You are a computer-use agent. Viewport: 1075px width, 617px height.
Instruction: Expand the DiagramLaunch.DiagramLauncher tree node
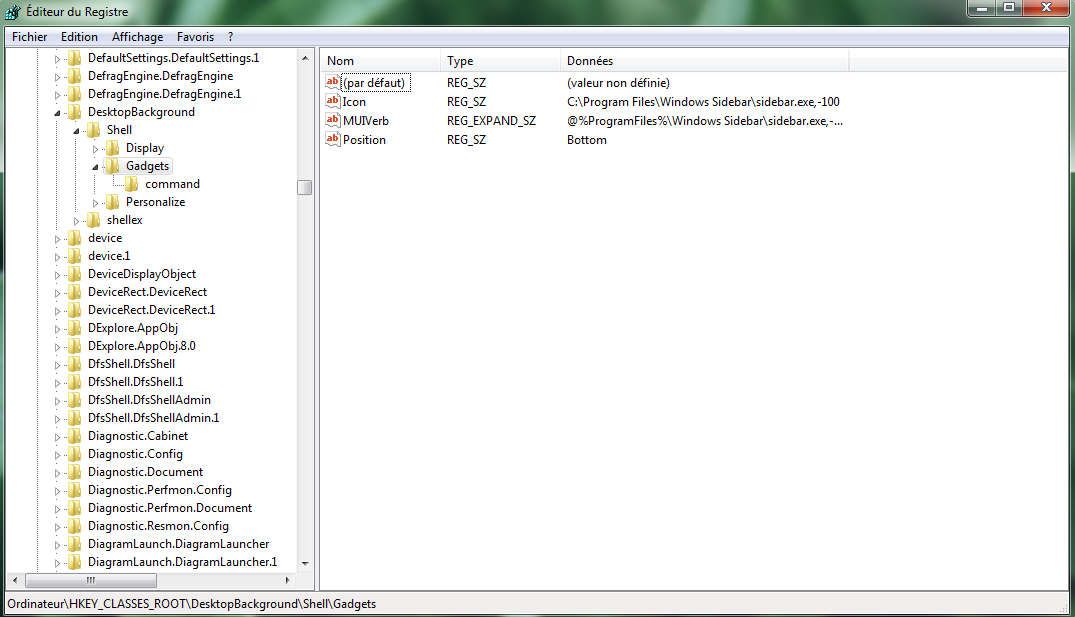pos(58,544)
